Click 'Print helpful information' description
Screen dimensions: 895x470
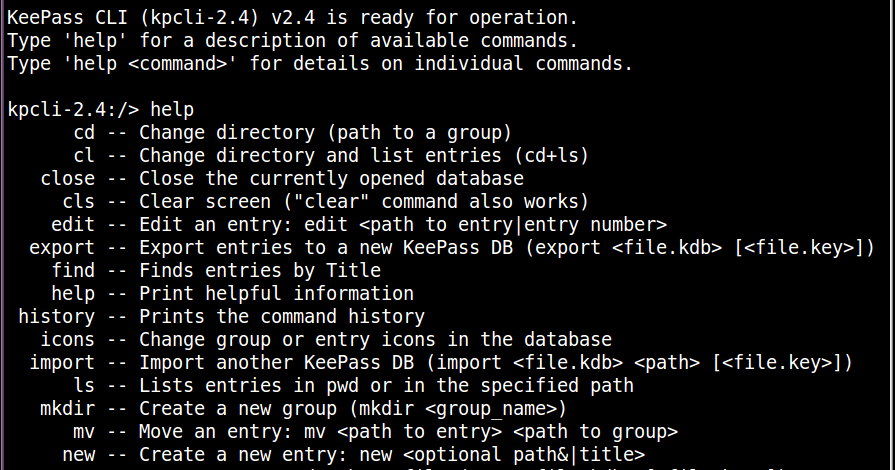click(x=276, y=293)
